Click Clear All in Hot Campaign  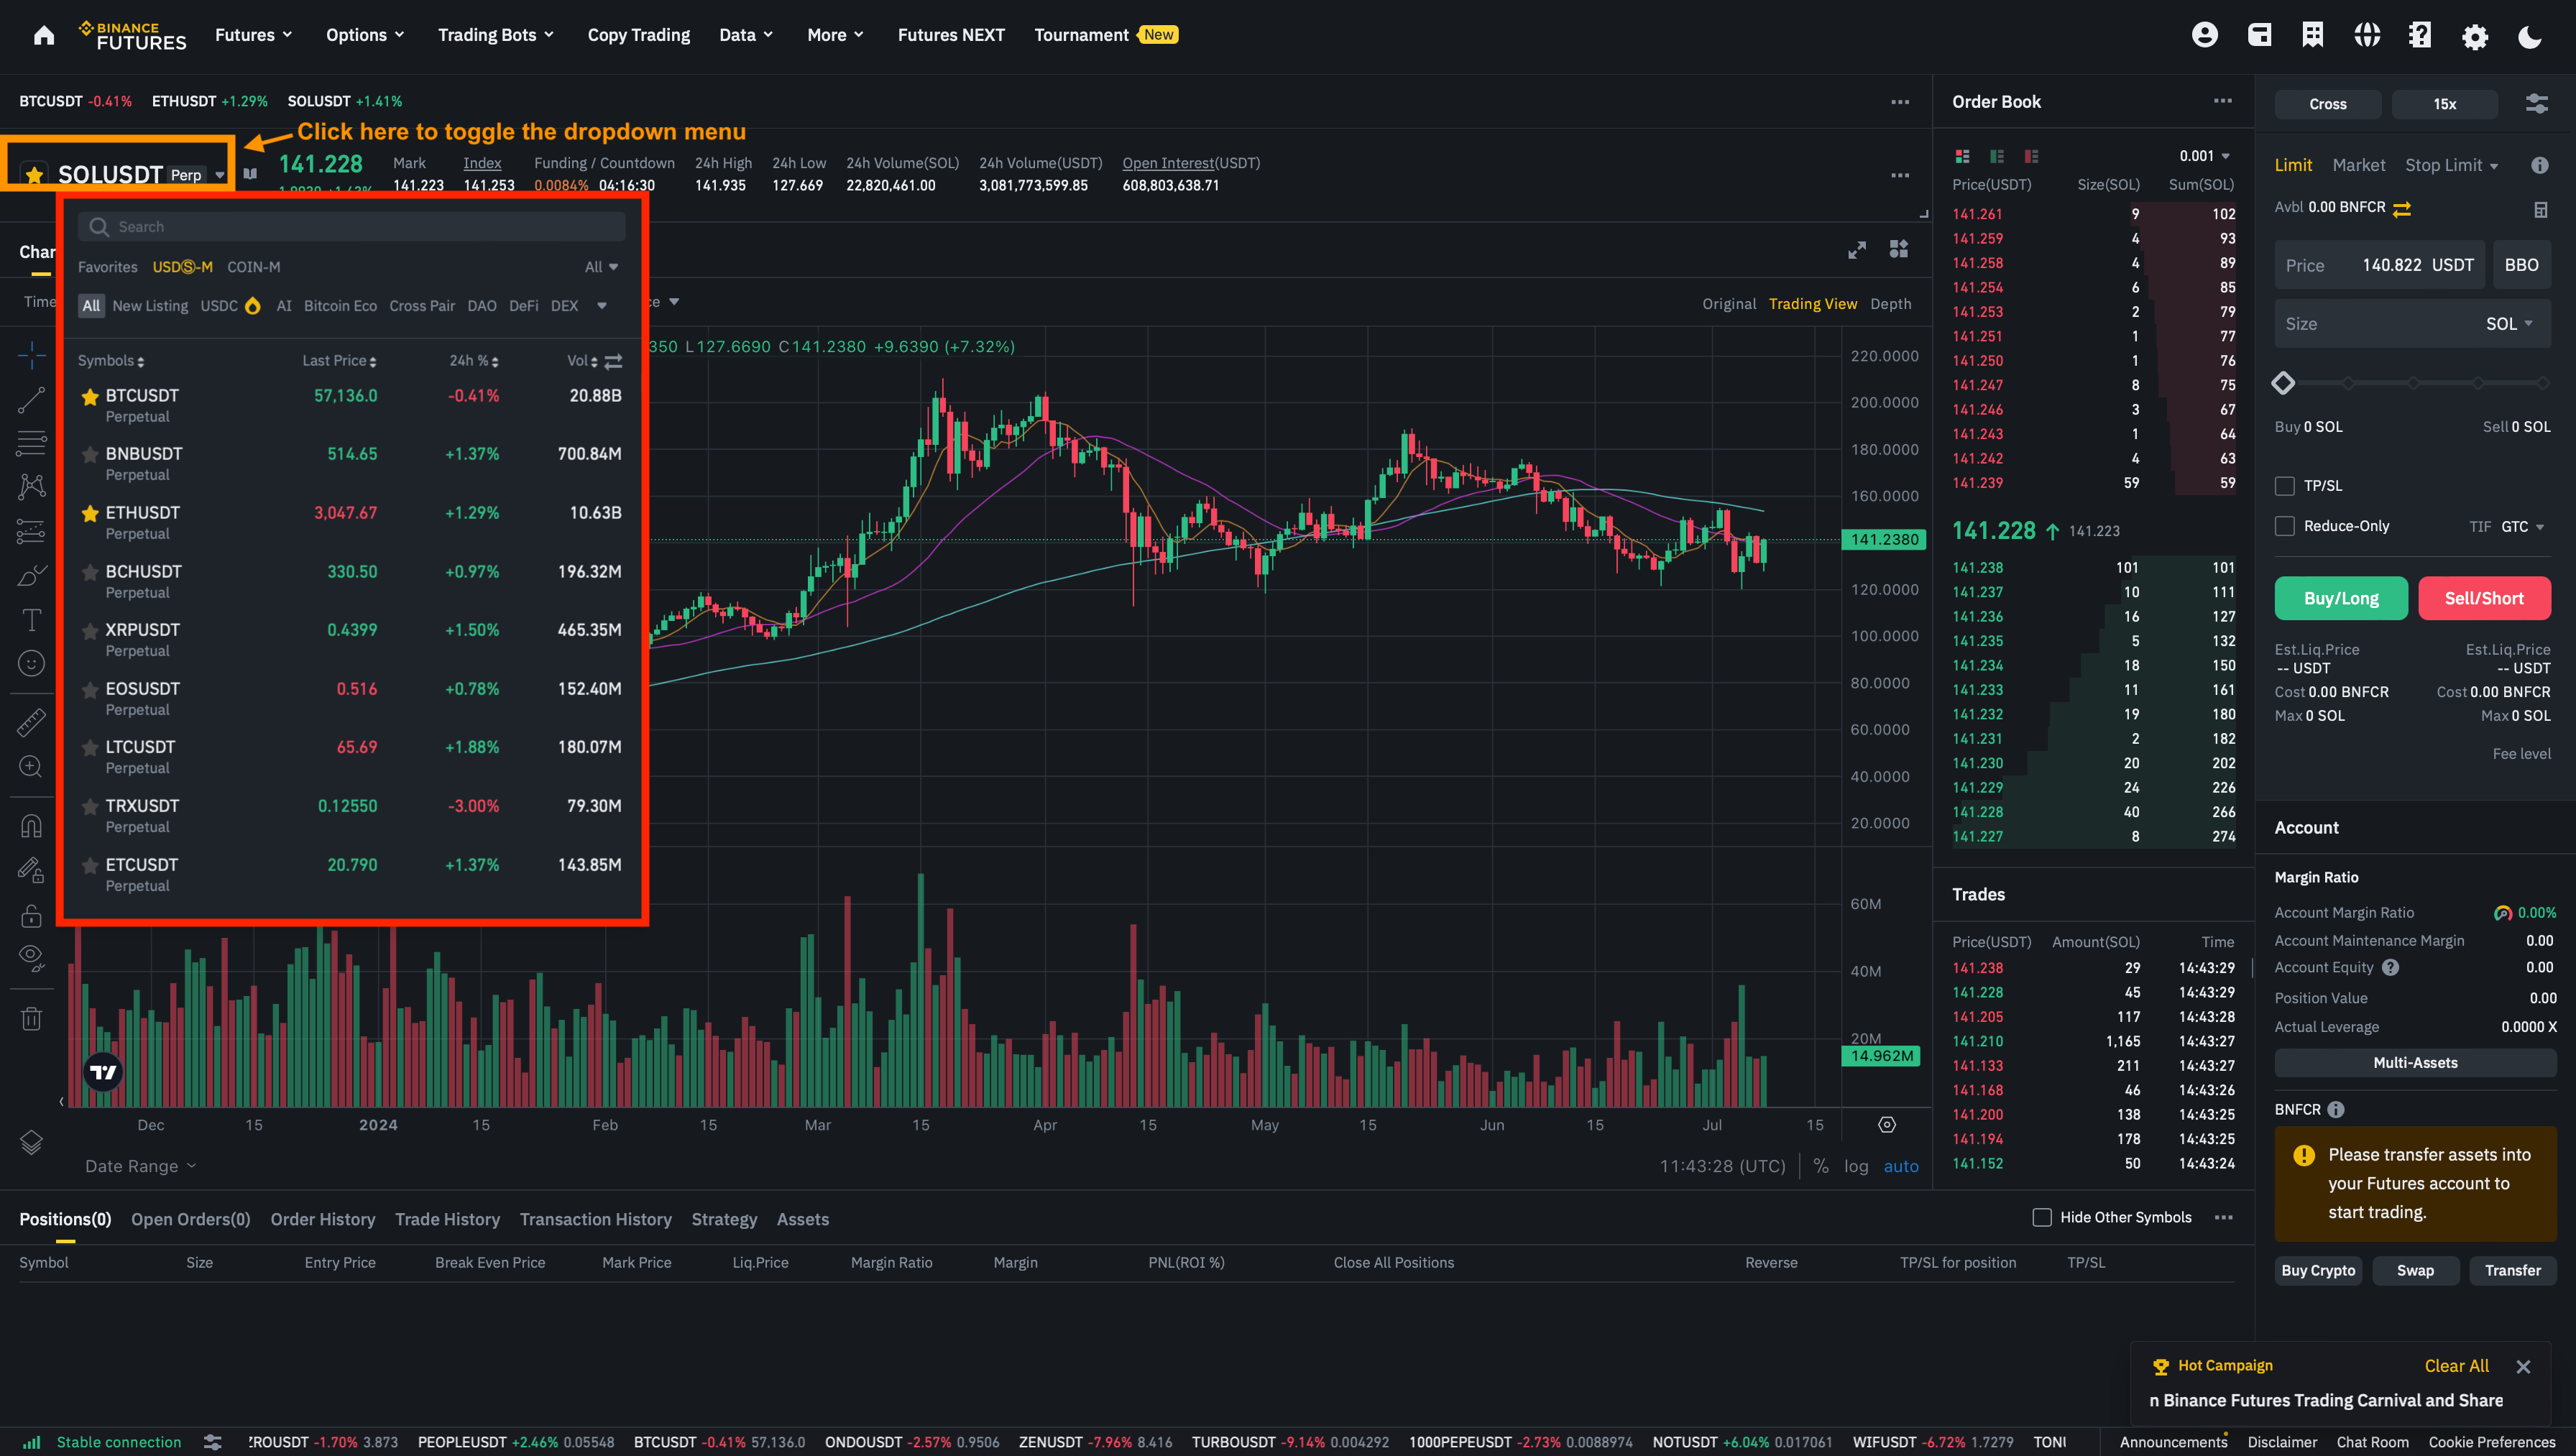click(x=2456, y=1366)
